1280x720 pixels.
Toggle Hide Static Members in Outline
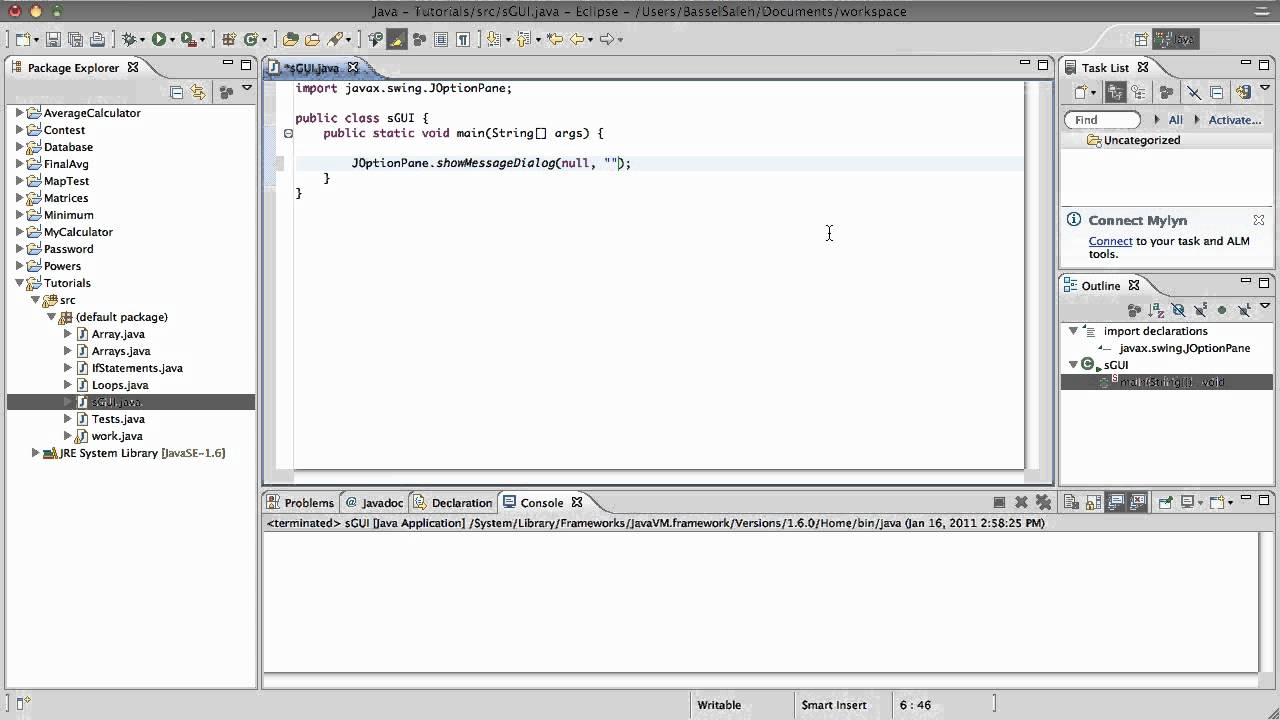click(x=1200, y=311)
